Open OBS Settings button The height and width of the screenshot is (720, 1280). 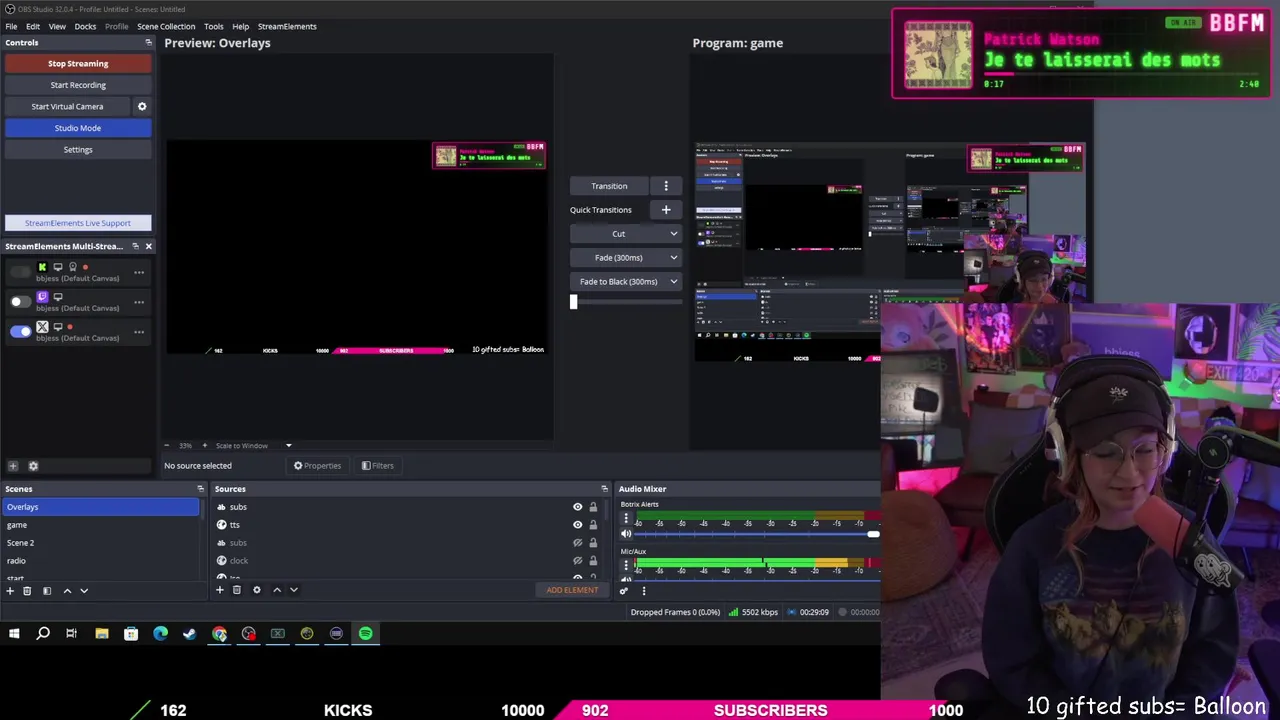point(78,150)
